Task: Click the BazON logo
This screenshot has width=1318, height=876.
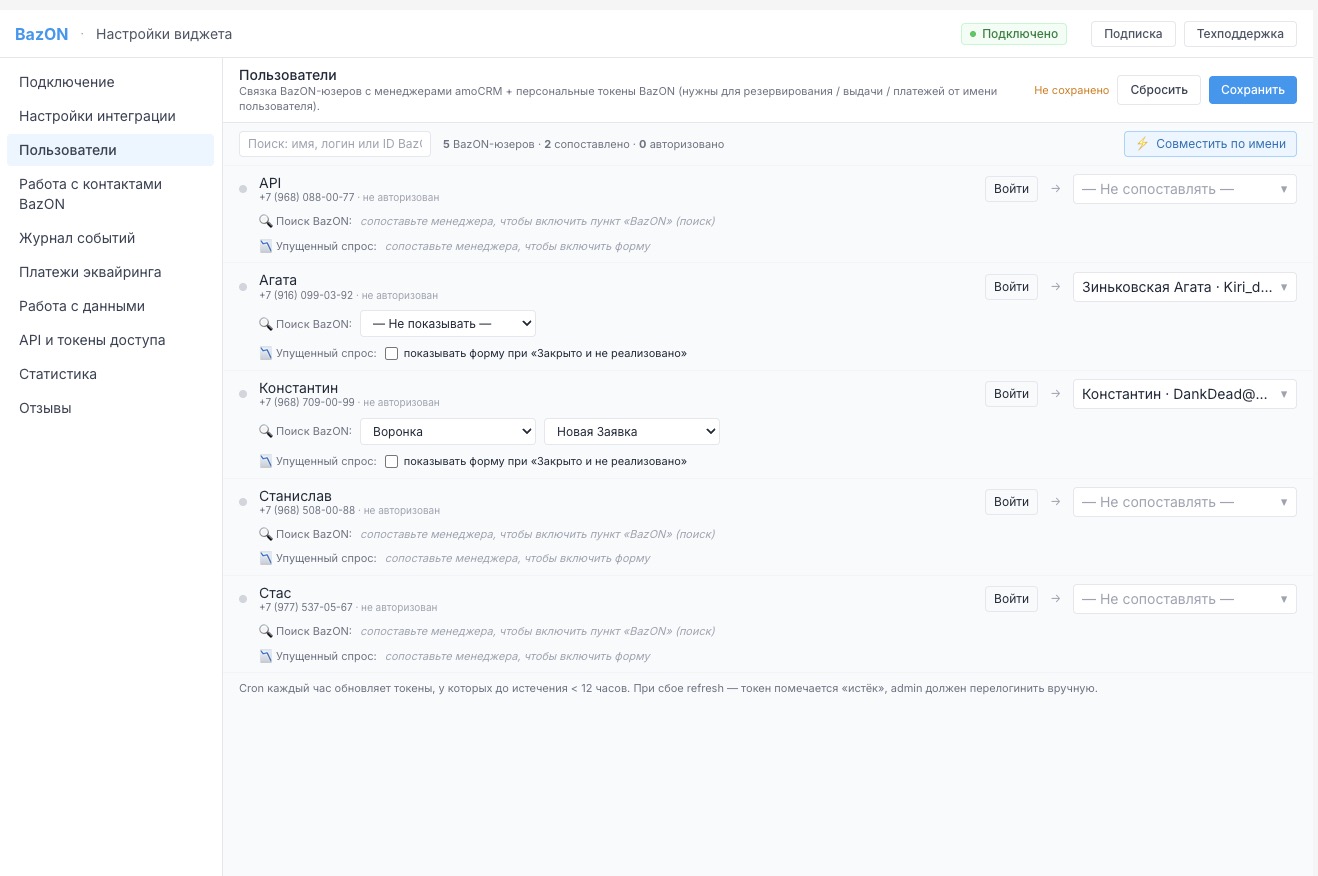Action: (x=42, y=34)
